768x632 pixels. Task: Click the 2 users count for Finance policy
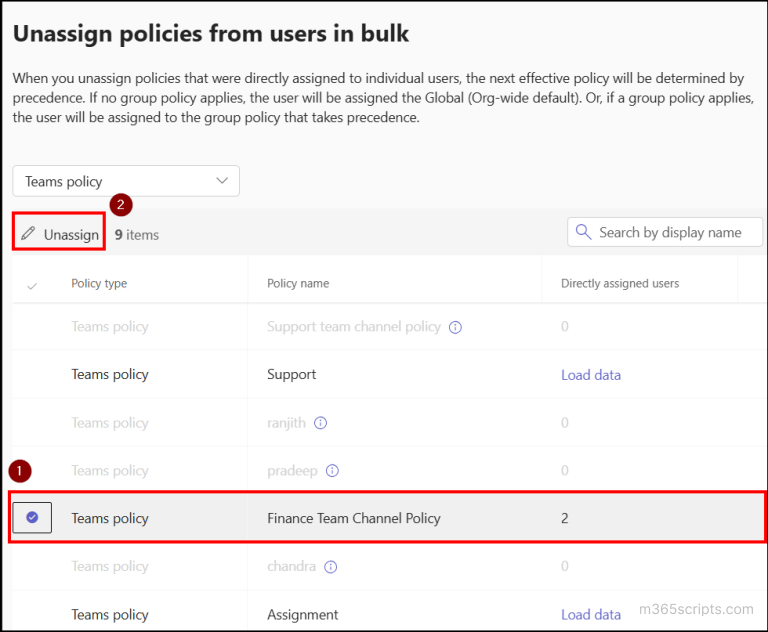565,518
